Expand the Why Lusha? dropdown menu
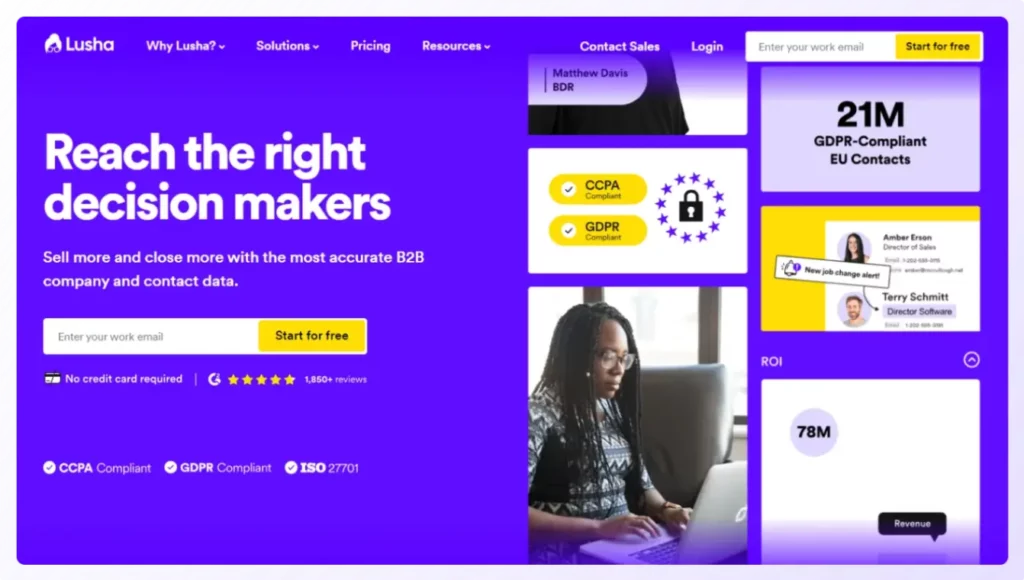 (x=185, y=46)
